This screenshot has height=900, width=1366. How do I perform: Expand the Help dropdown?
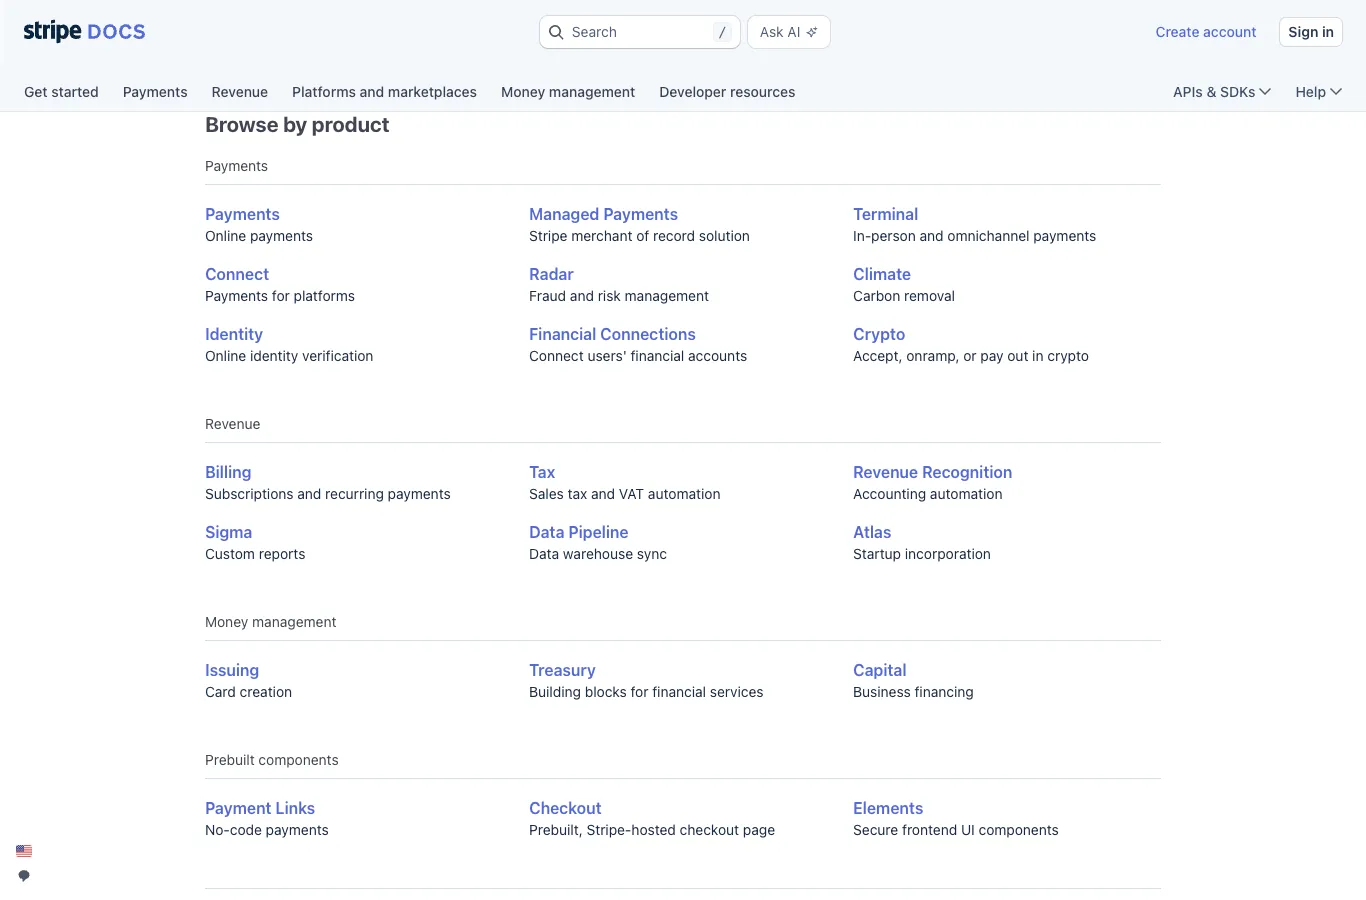(1318, 92)
